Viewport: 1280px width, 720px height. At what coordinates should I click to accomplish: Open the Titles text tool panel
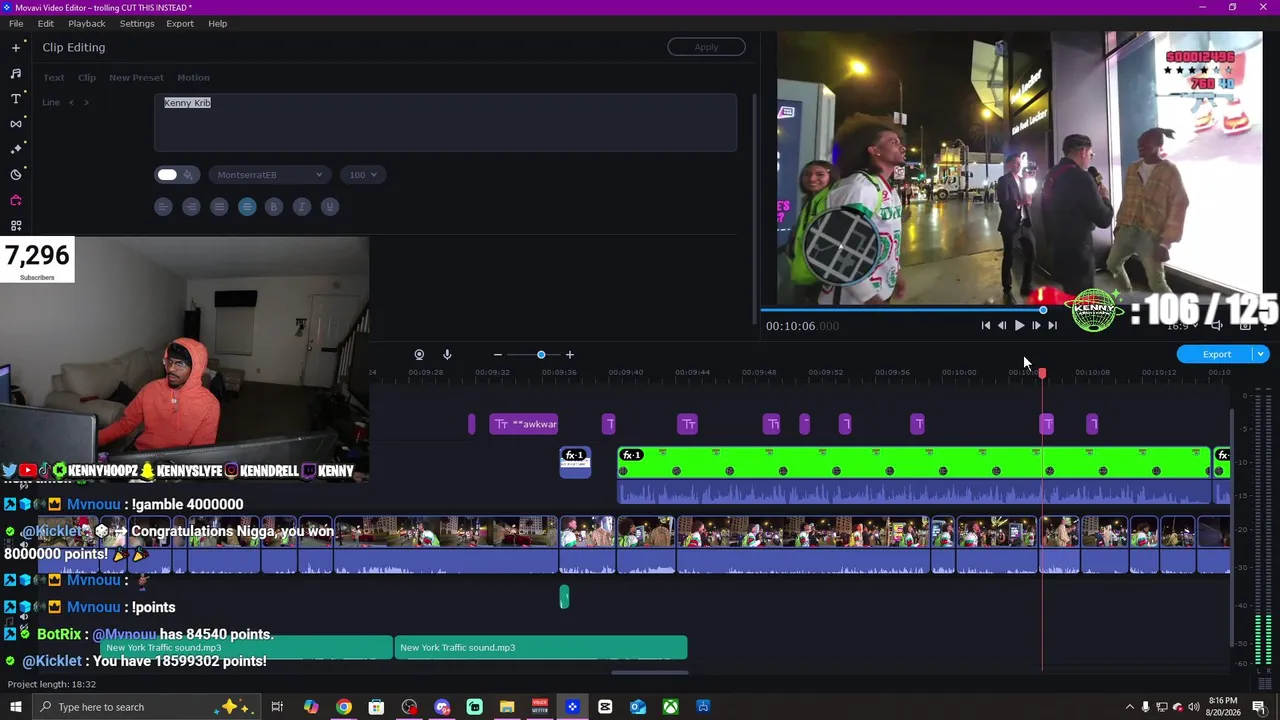[16, 98]
